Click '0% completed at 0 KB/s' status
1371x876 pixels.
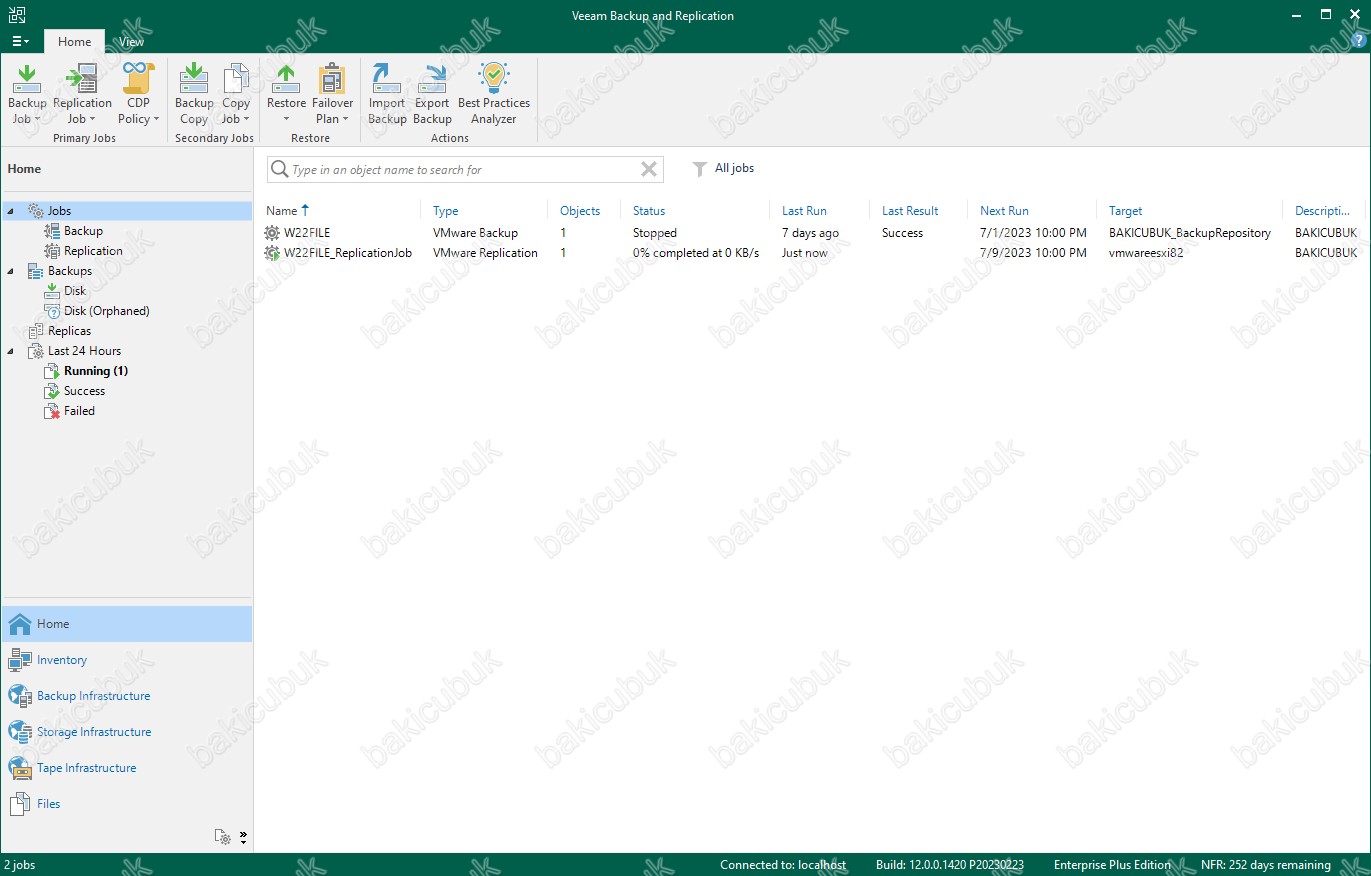(x=696, y=253)
